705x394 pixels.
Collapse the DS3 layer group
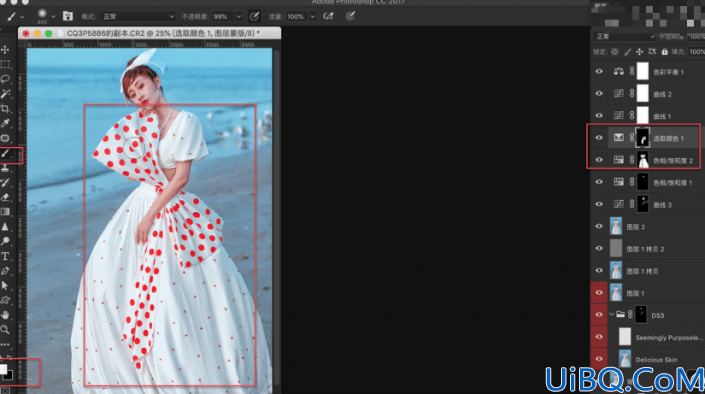(x=611, y=314)
